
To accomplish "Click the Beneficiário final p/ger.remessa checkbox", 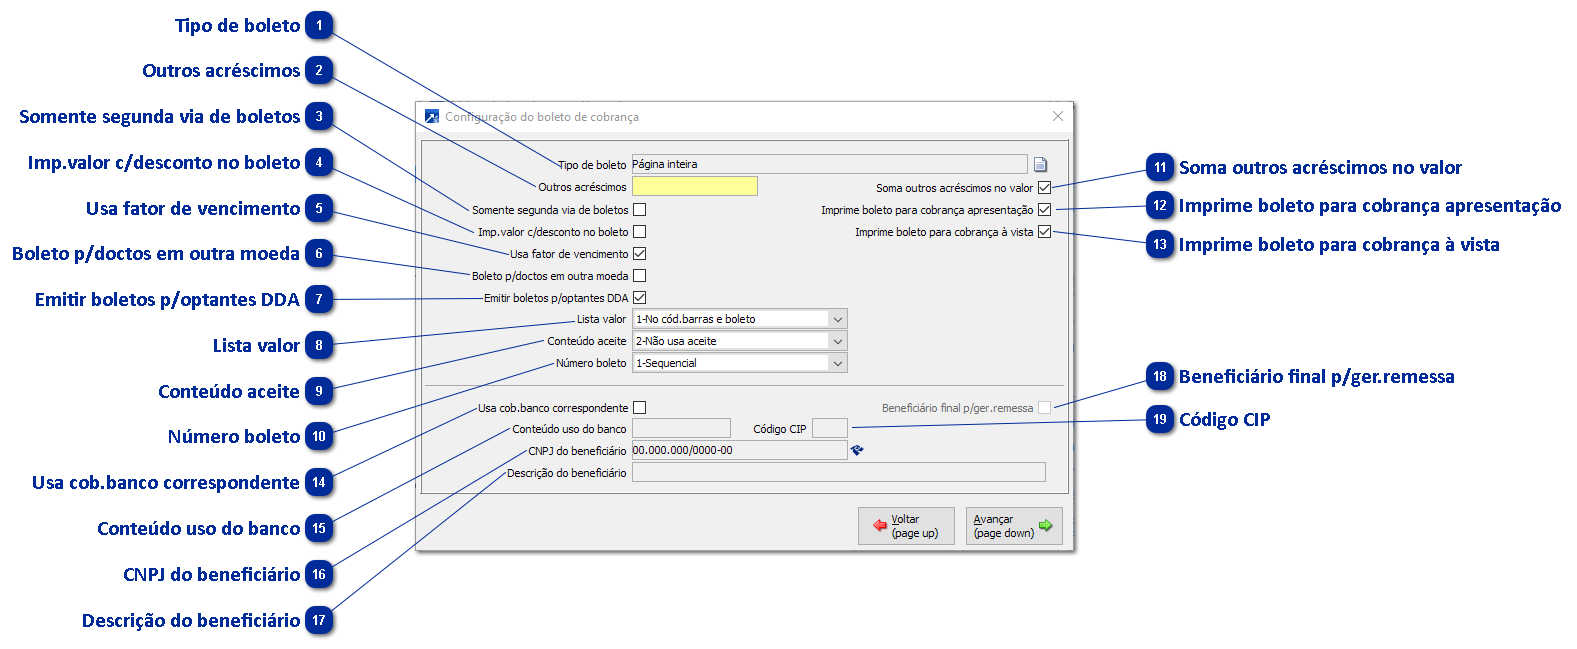I will 1045,408.
